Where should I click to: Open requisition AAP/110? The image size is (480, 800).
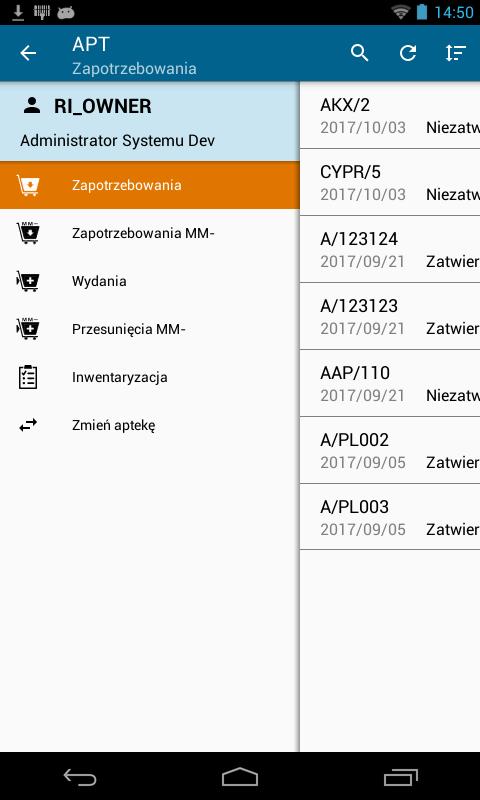(x=390, y=383)
